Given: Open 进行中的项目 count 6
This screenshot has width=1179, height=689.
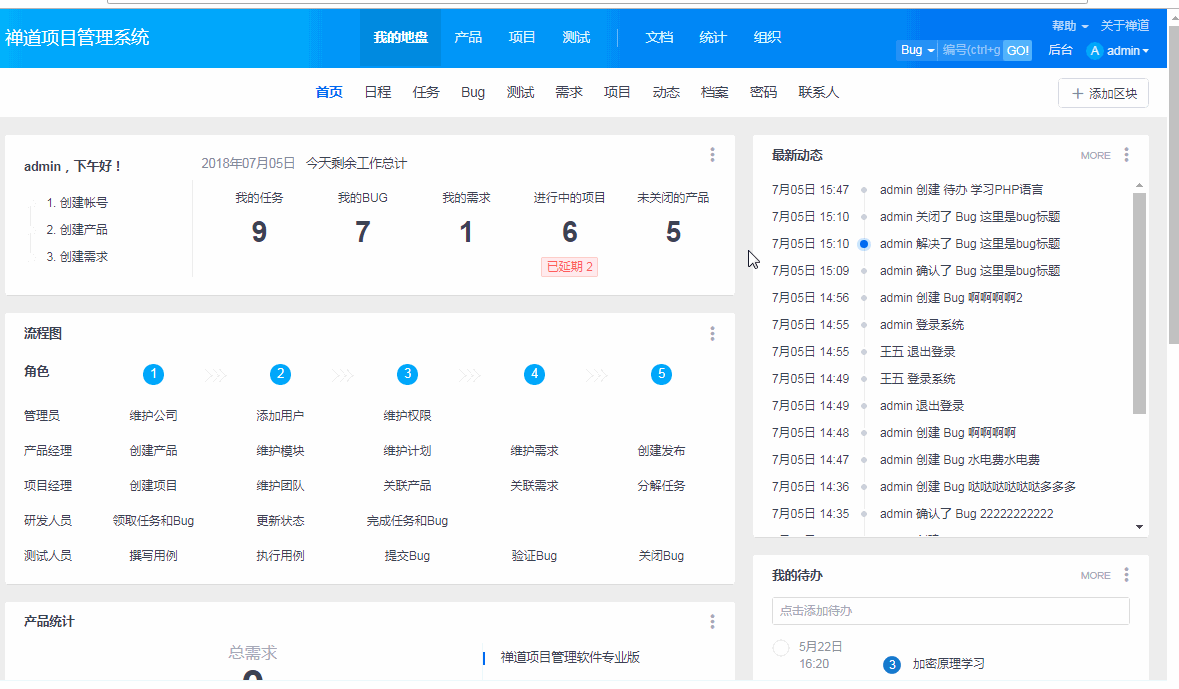Looking at the screenshot, I should (x=569, y=232).
